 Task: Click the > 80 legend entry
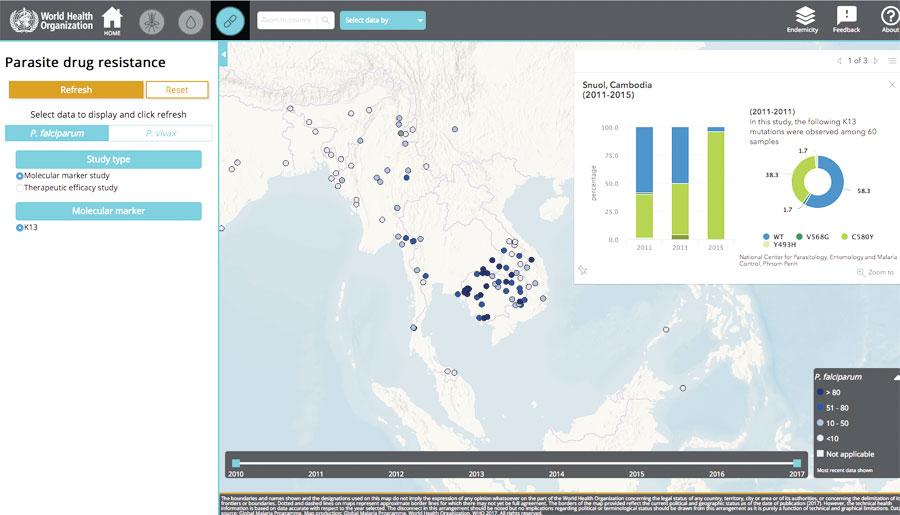(829, 393)
